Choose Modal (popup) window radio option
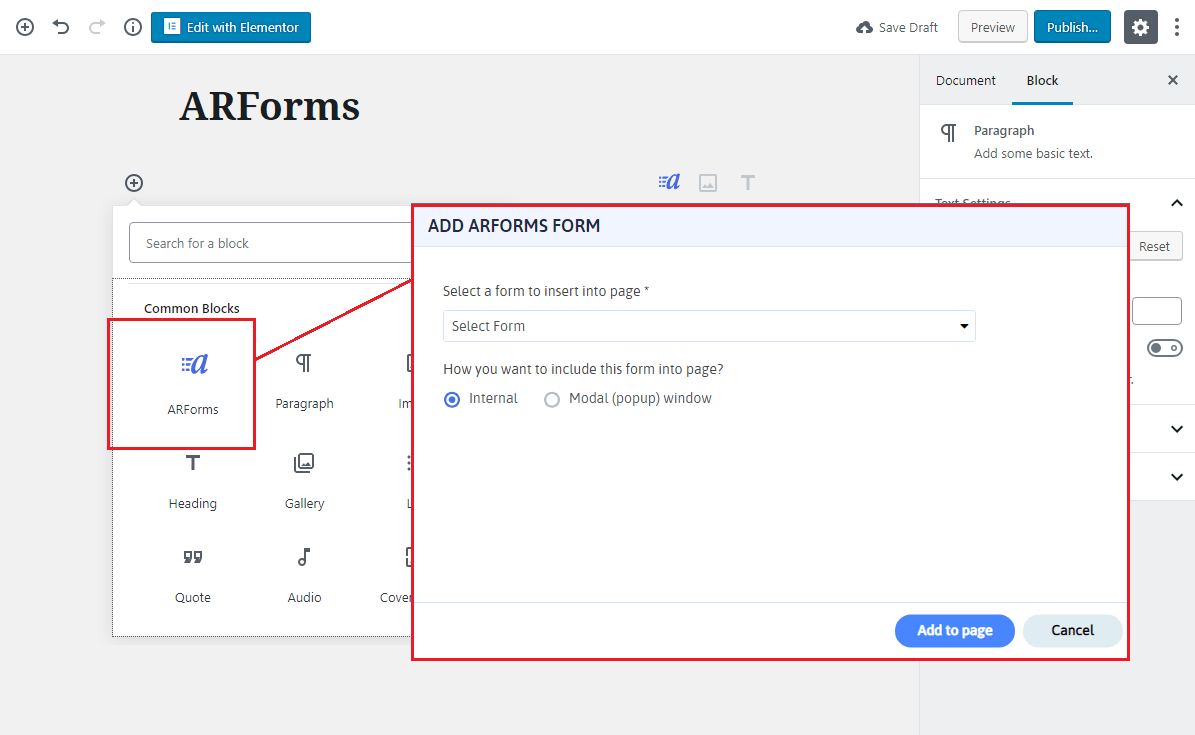The image size is (1195, 735). point(552,399)
